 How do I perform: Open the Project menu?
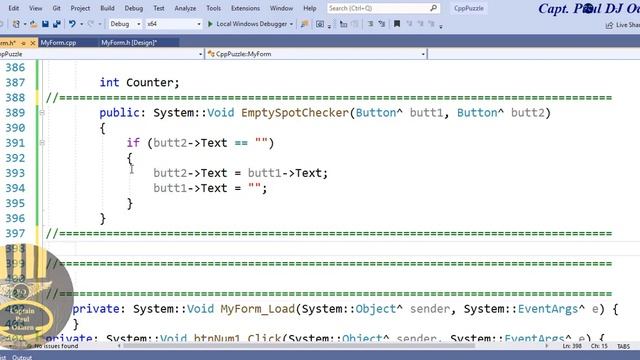pyautogui.click(x=80, y=8)
